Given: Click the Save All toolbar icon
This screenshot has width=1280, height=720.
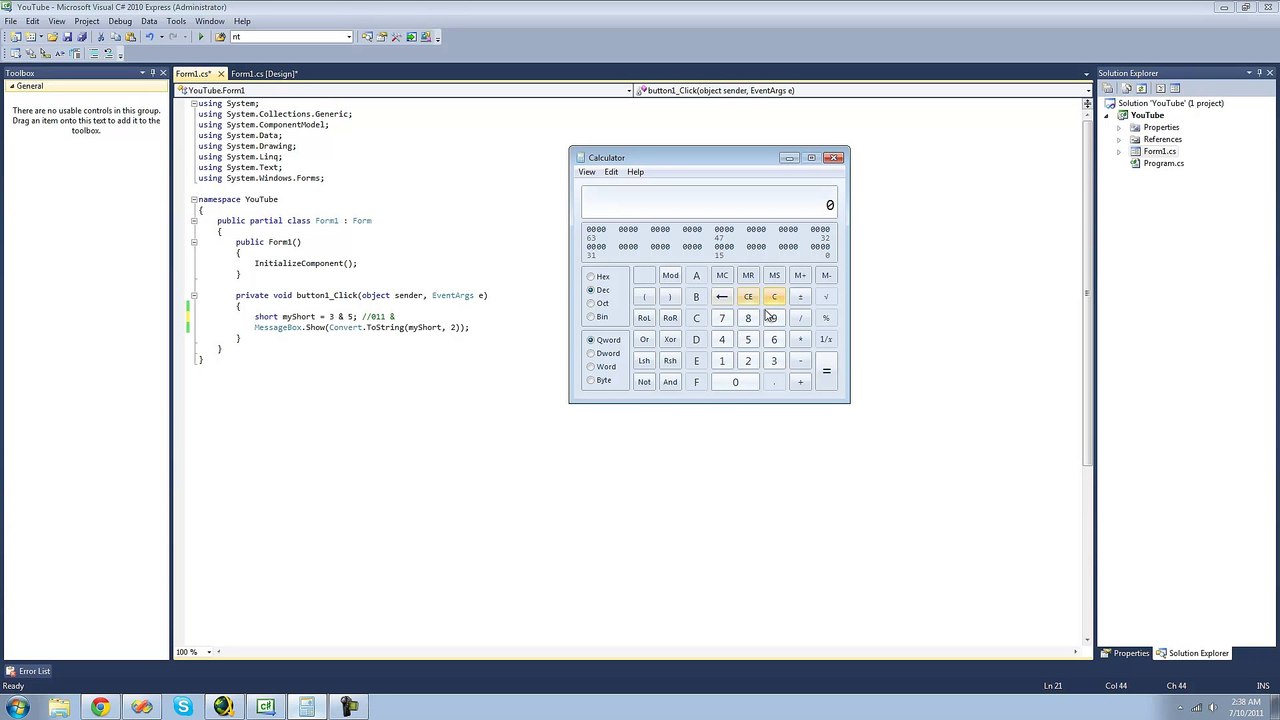Looking at the screenshot, I should [x=82, y=37].
